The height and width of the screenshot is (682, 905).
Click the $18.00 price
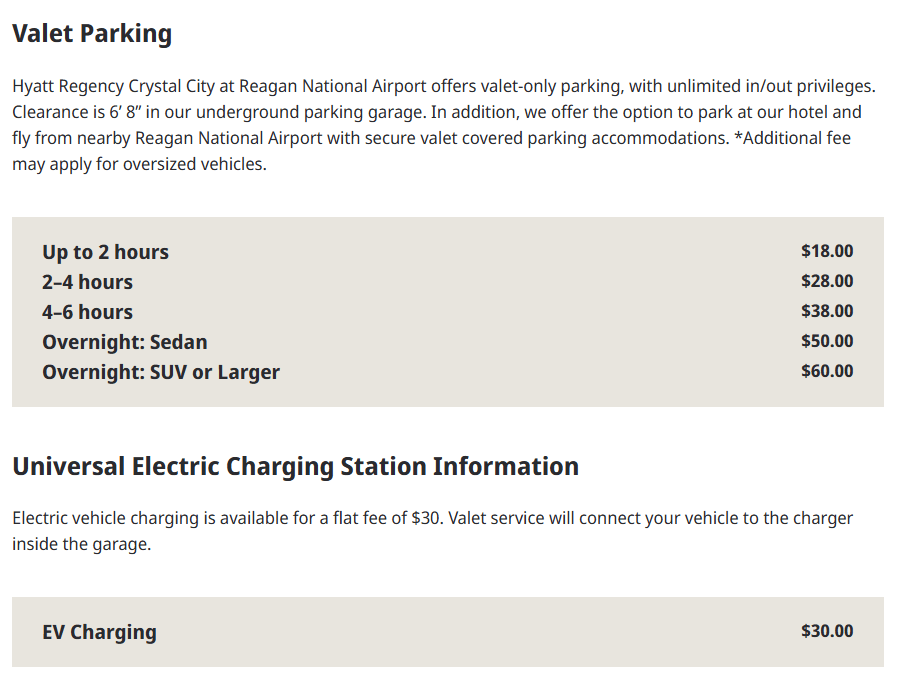[827, 251]
